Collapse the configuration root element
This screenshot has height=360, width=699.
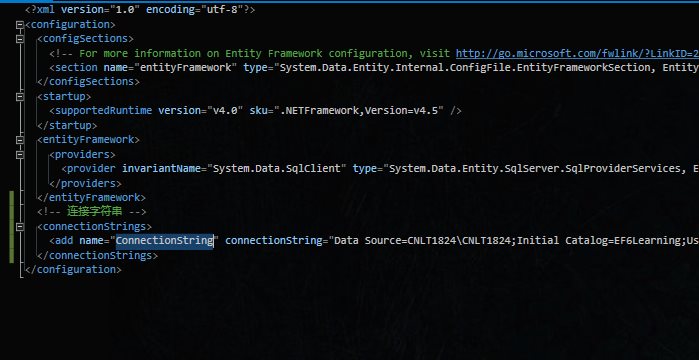pos(20,25)
